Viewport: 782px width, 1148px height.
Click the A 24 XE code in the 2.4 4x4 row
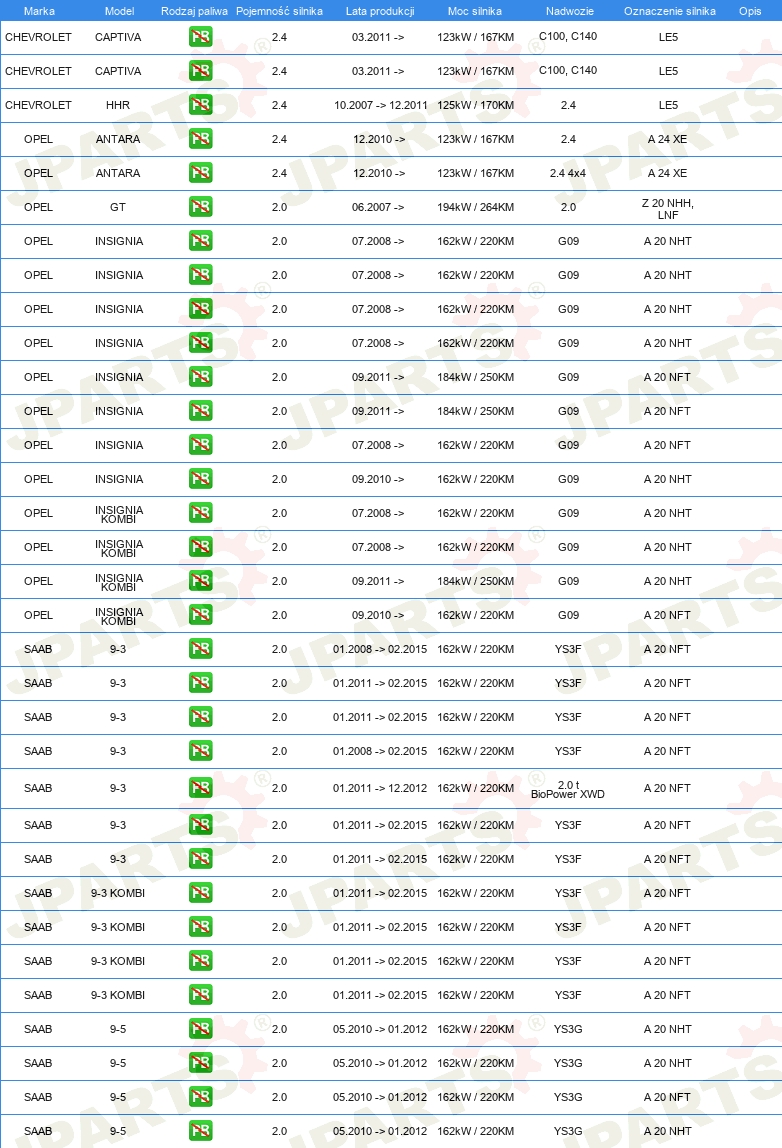pos(667,173)
